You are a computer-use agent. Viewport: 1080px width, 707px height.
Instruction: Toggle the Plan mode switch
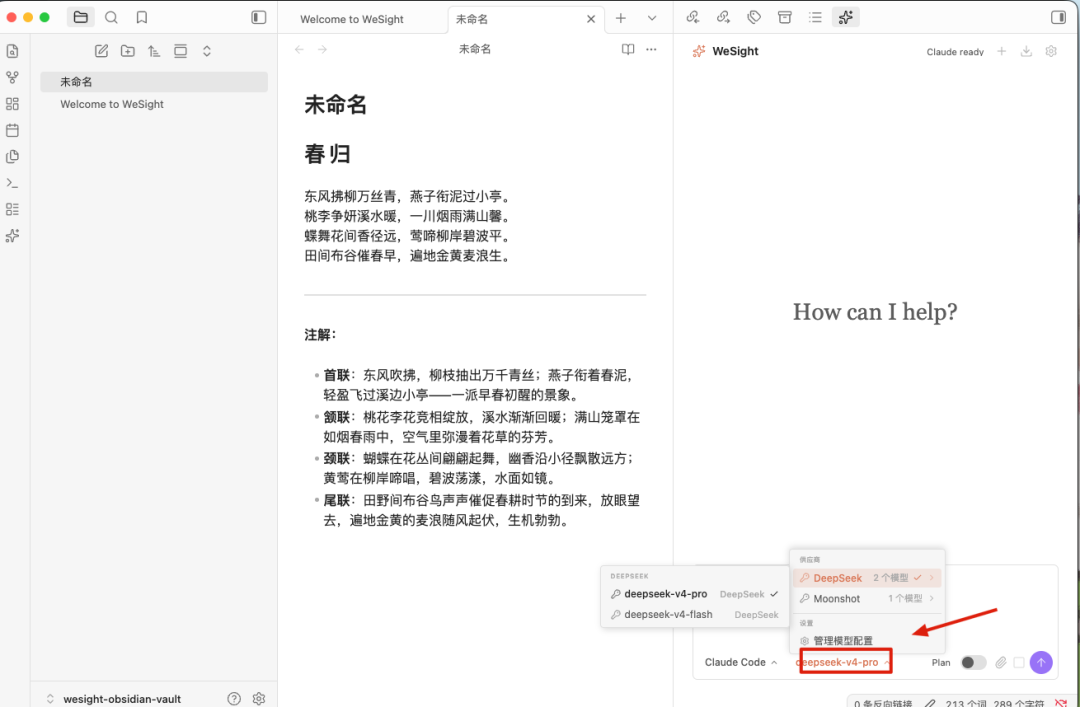[973, 662]
